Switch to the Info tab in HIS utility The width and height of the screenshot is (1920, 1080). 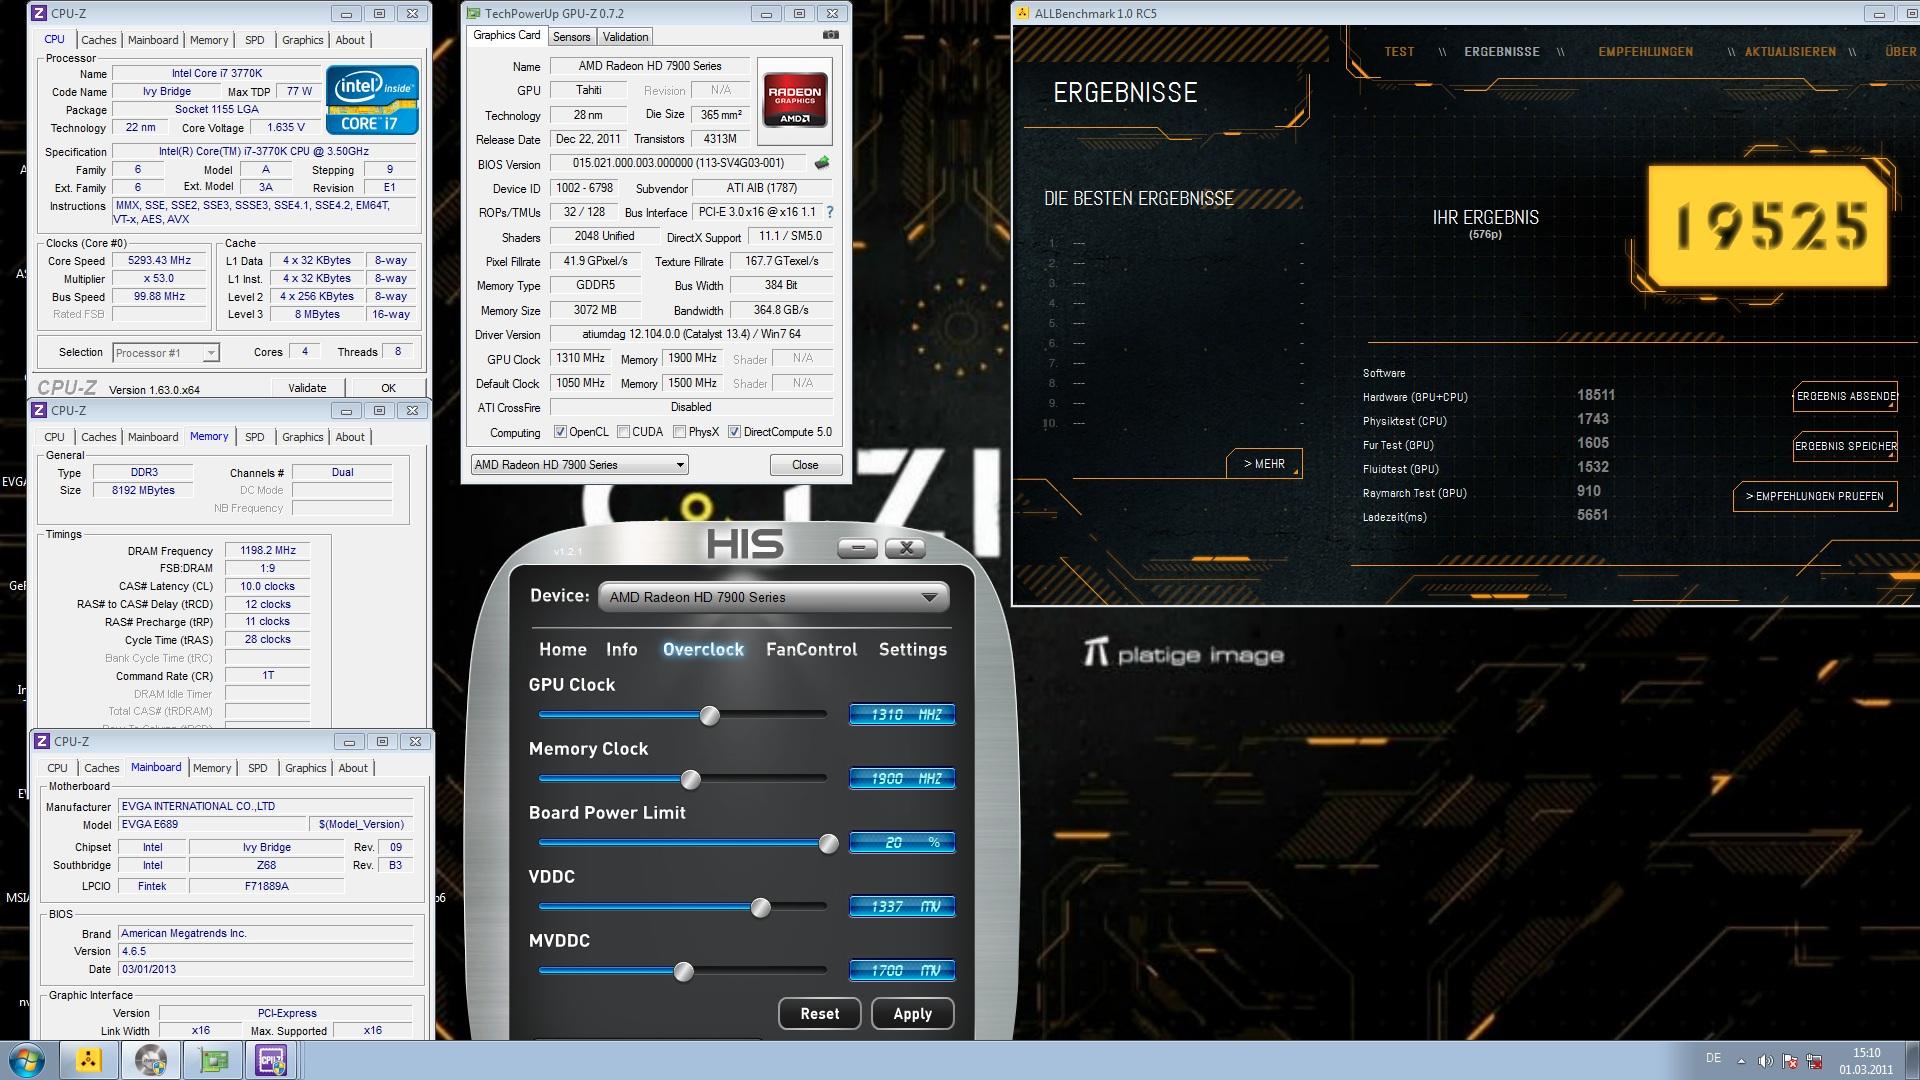click(x=621, y=649)
